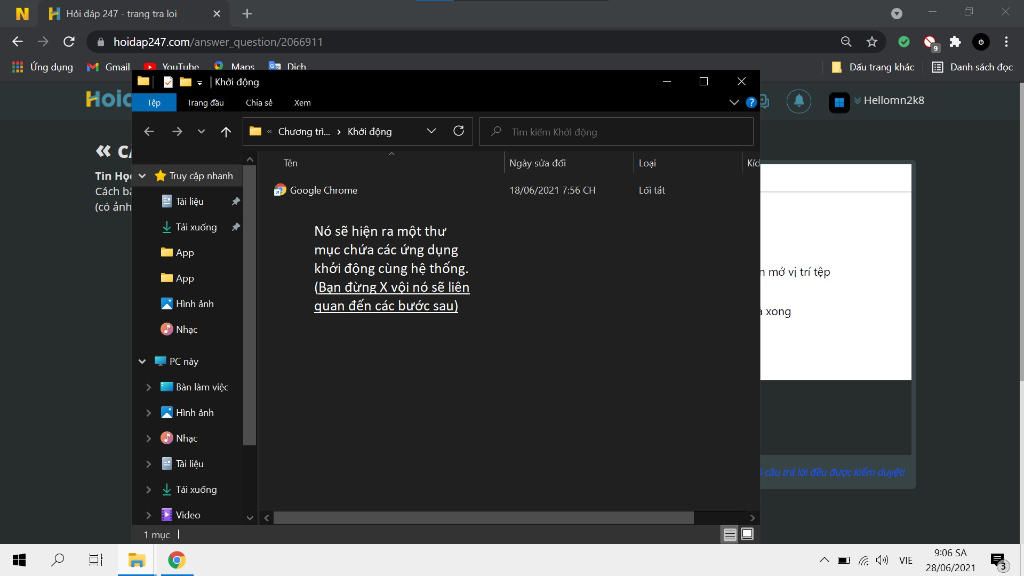The width and height of the screenshot is (1024, 576).
Task: Open the Wi-Fi network tray icon
Action: pyautogui.click(x=863, y=560)
